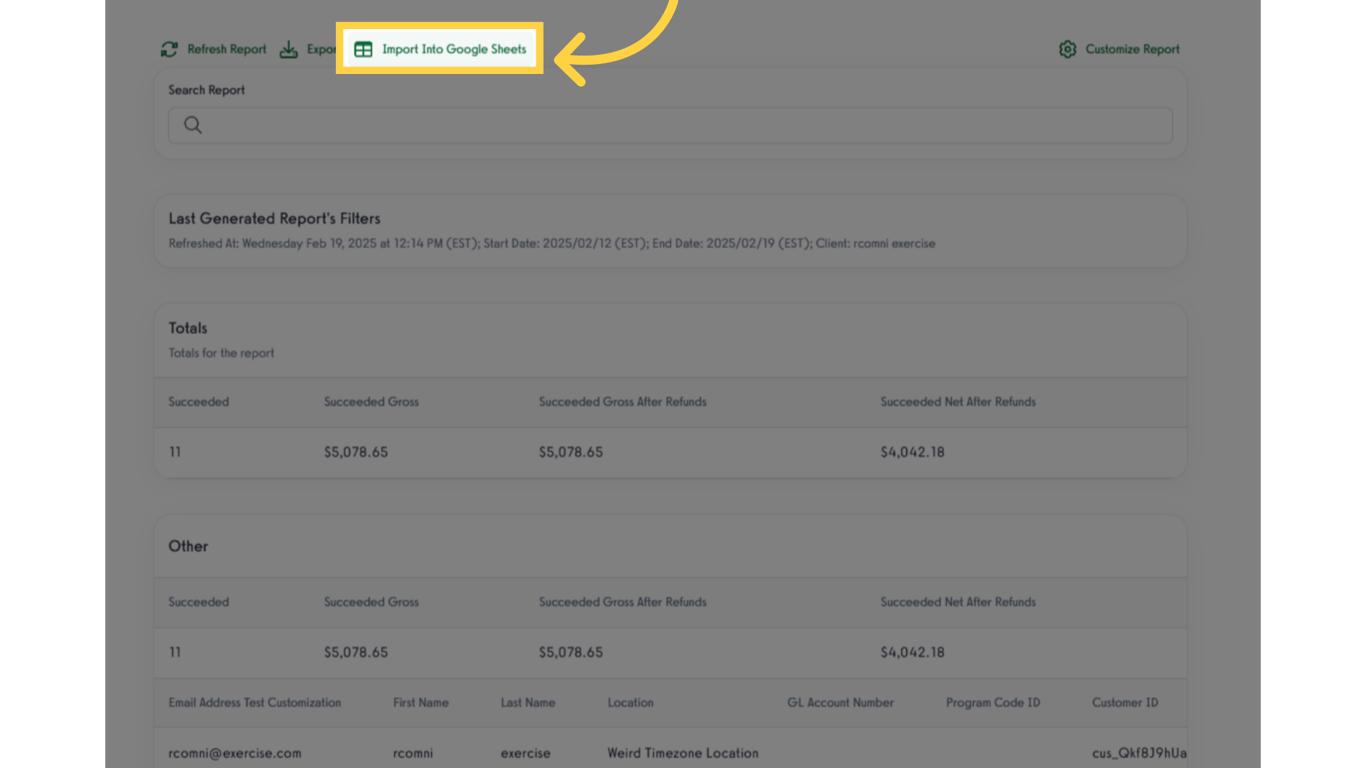Select the Totals section header
1366x768 pixels.
pyautogui.click(x=186, y=327)
